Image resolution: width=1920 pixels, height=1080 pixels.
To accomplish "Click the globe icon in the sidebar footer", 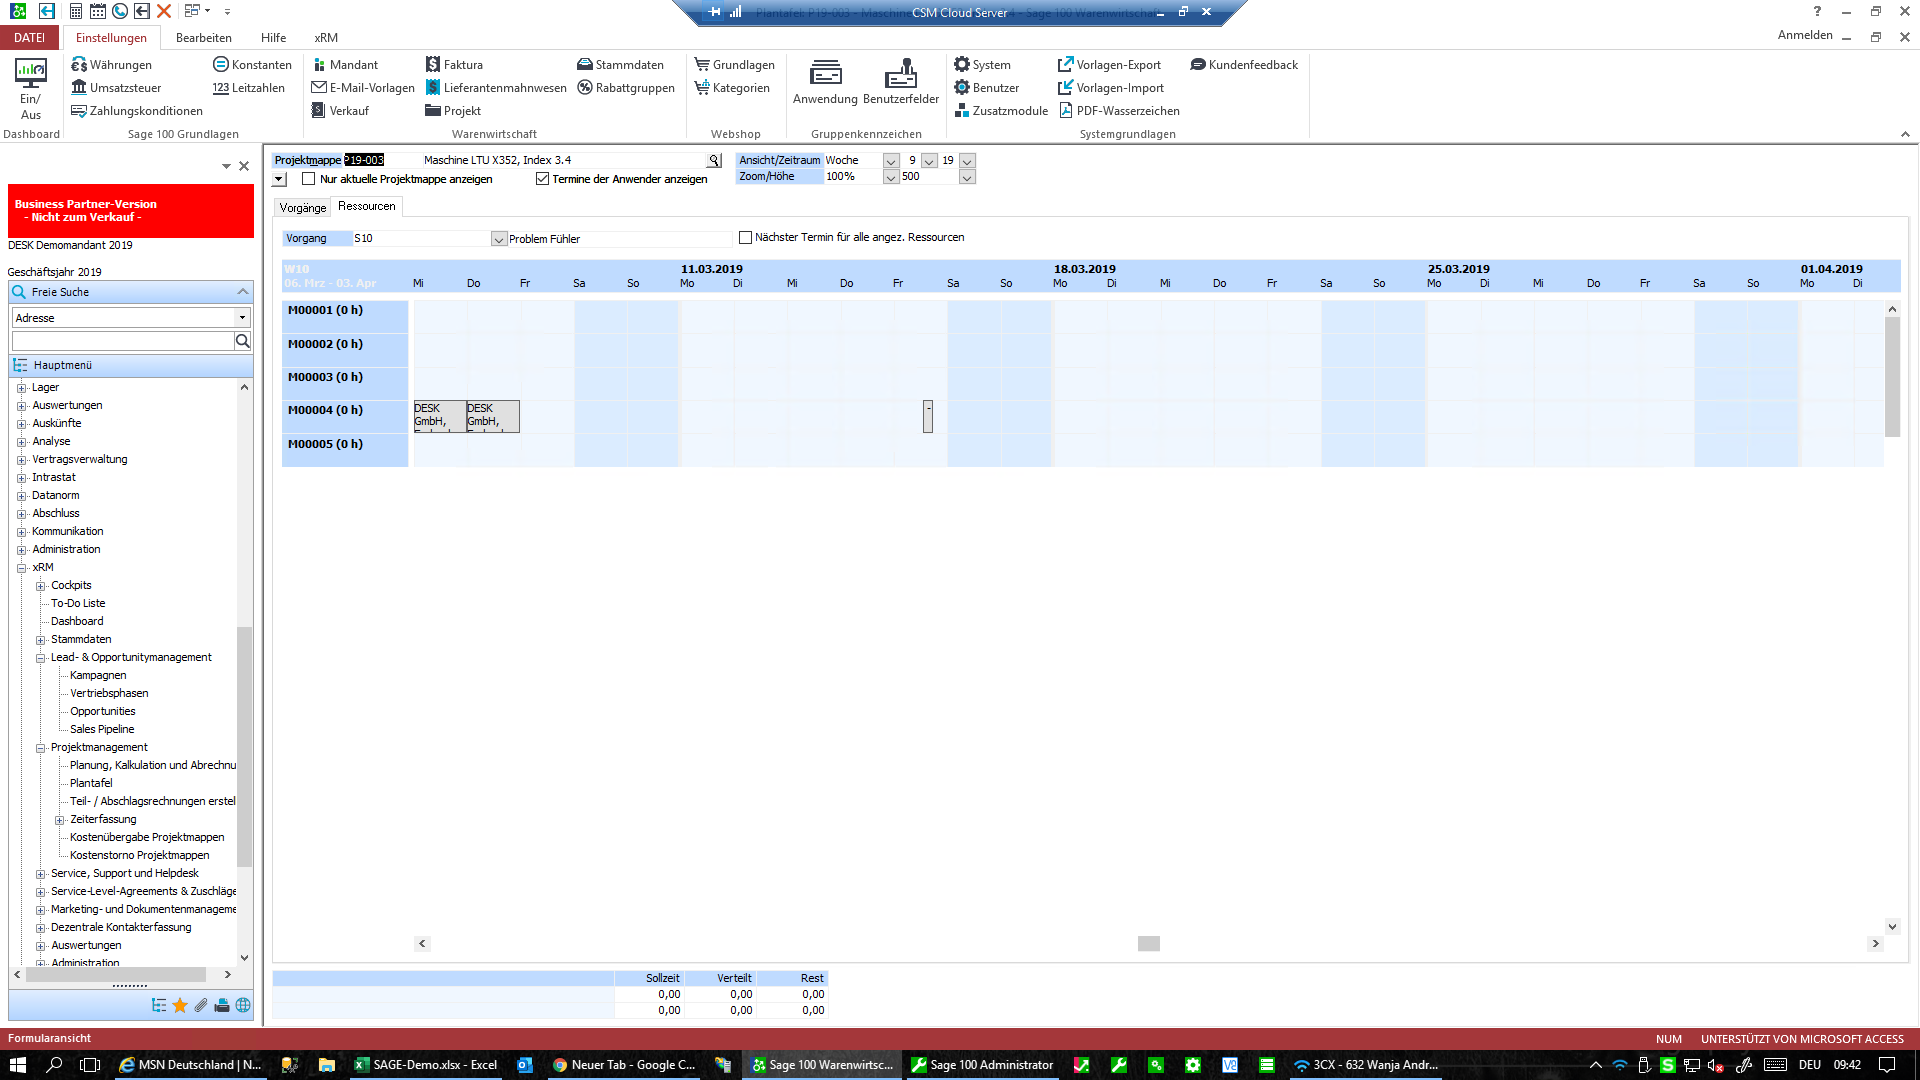I will pos(243,1005).
